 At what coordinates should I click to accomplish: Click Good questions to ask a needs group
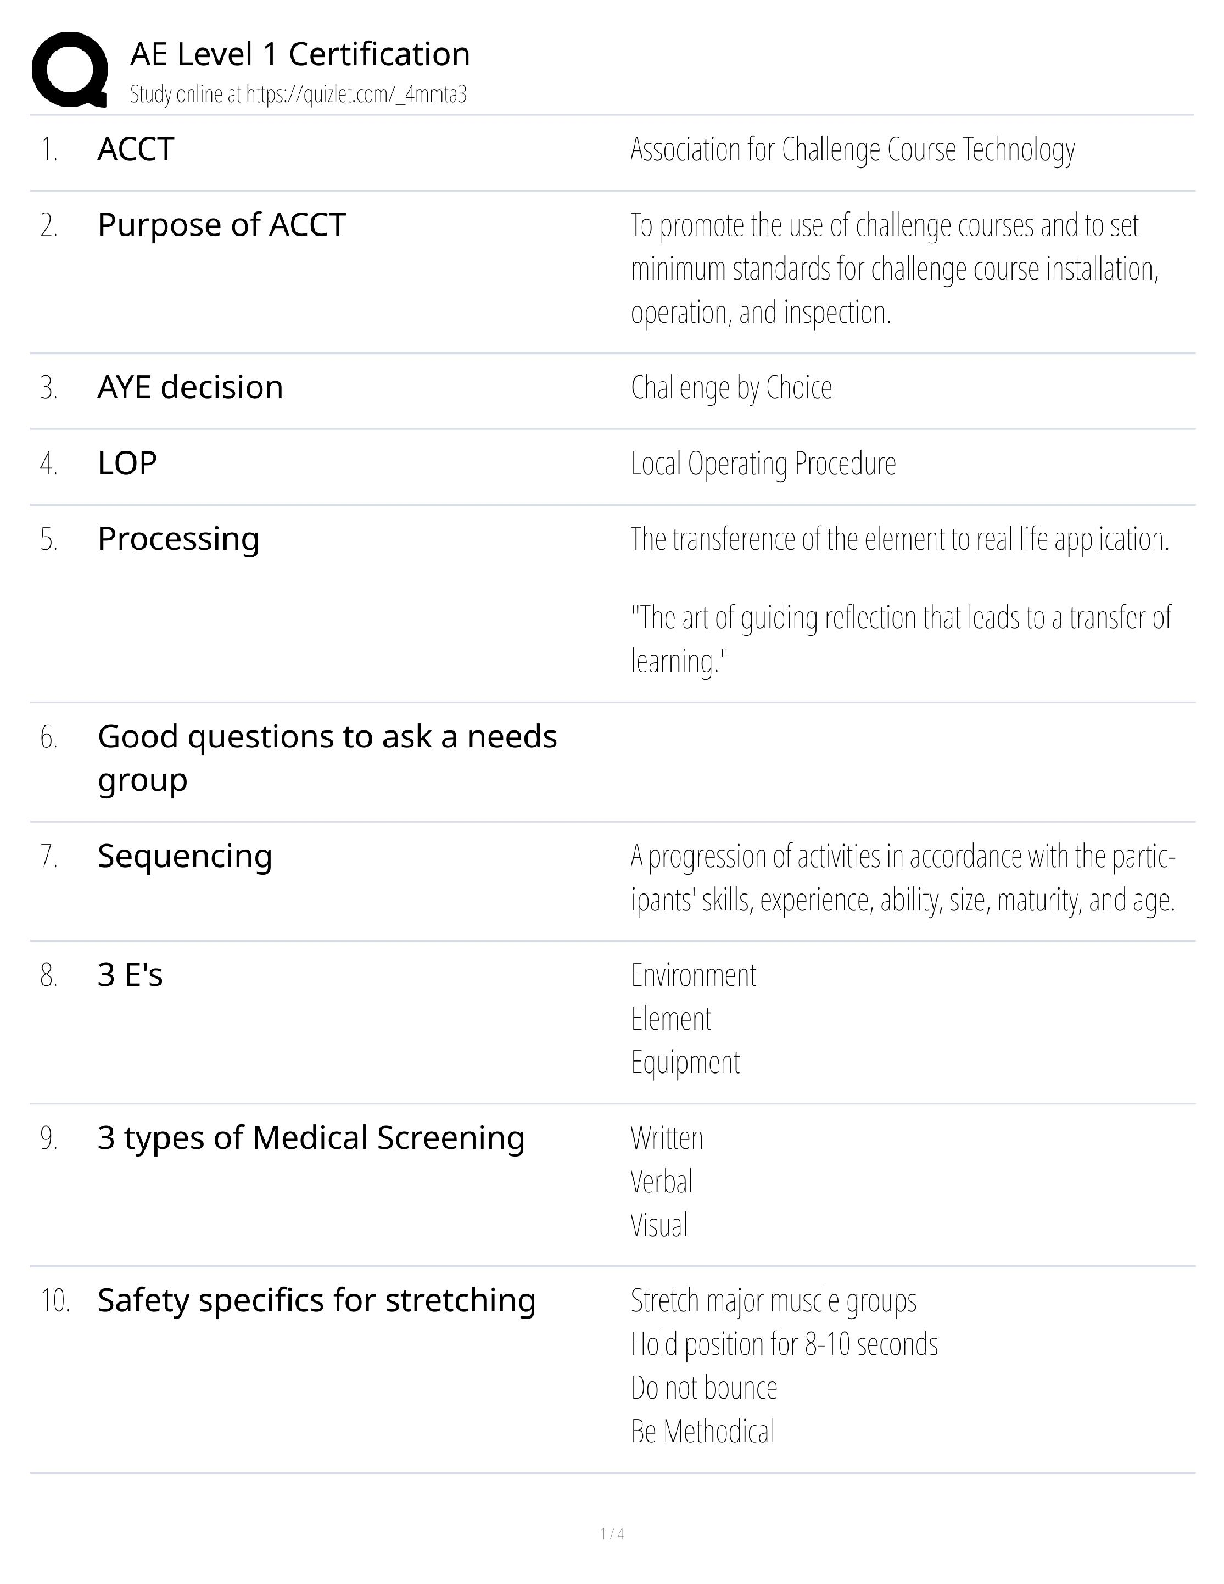click(327, 758)
